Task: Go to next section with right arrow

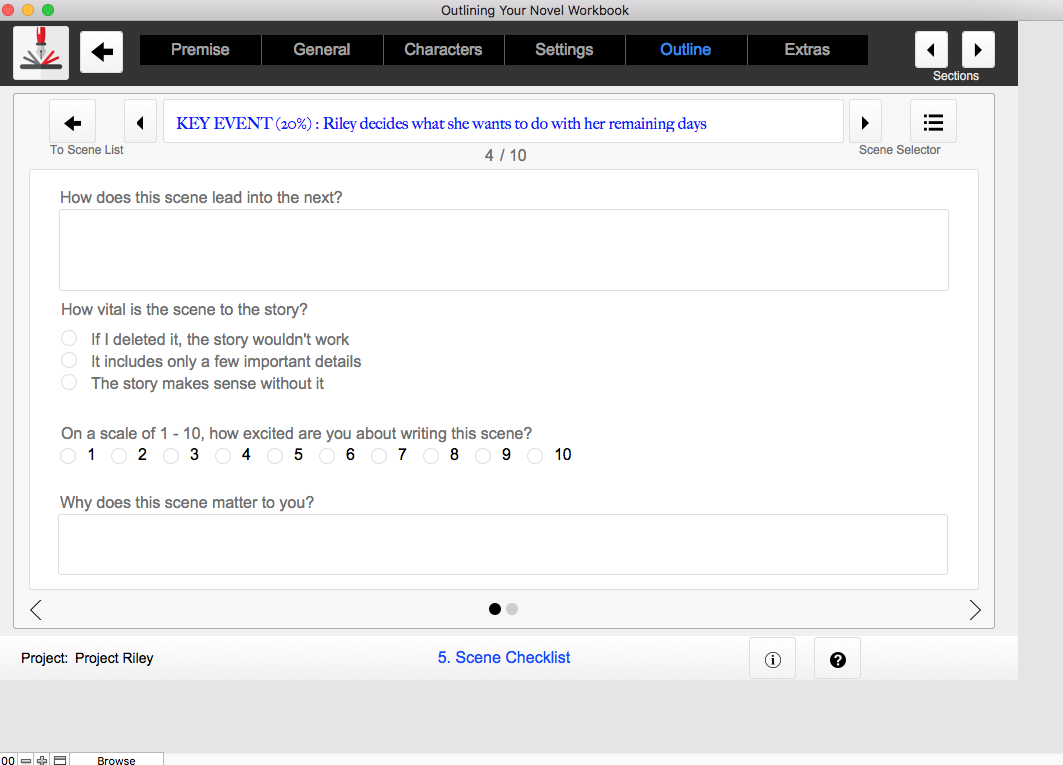Action: pos(978,50)
